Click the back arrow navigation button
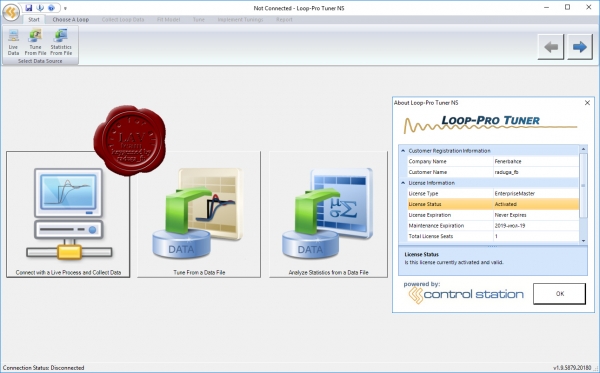Viewport: 600px width, 373px height. coord(551,47)
